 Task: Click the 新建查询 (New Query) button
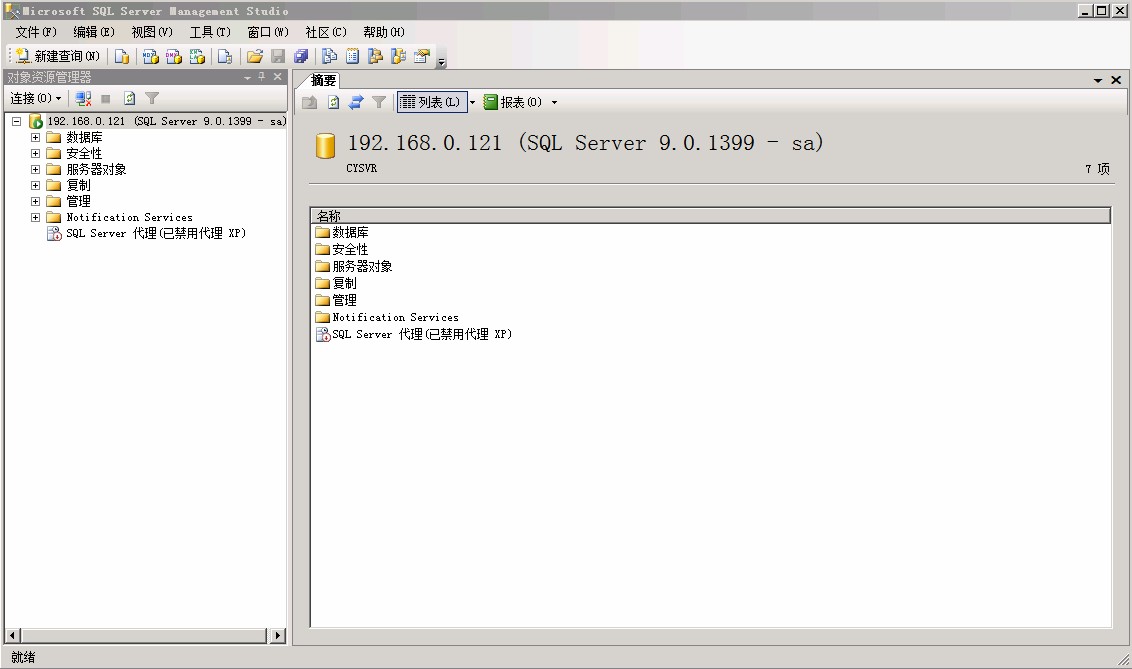pyautogui.click(x=57, y=56)
